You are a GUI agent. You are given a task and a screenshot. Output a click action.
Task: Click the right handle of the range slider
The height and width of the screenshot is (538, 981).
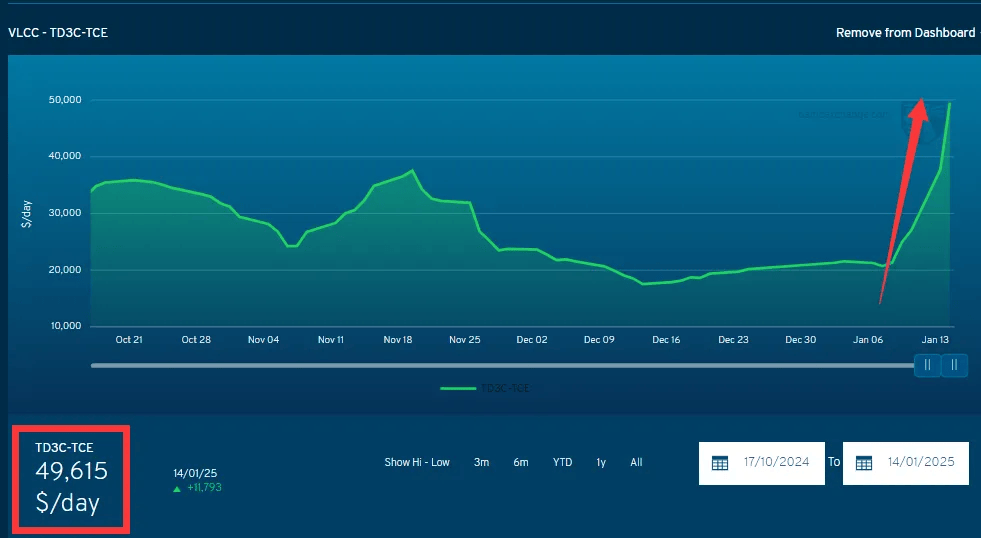(x=954, y=365)
